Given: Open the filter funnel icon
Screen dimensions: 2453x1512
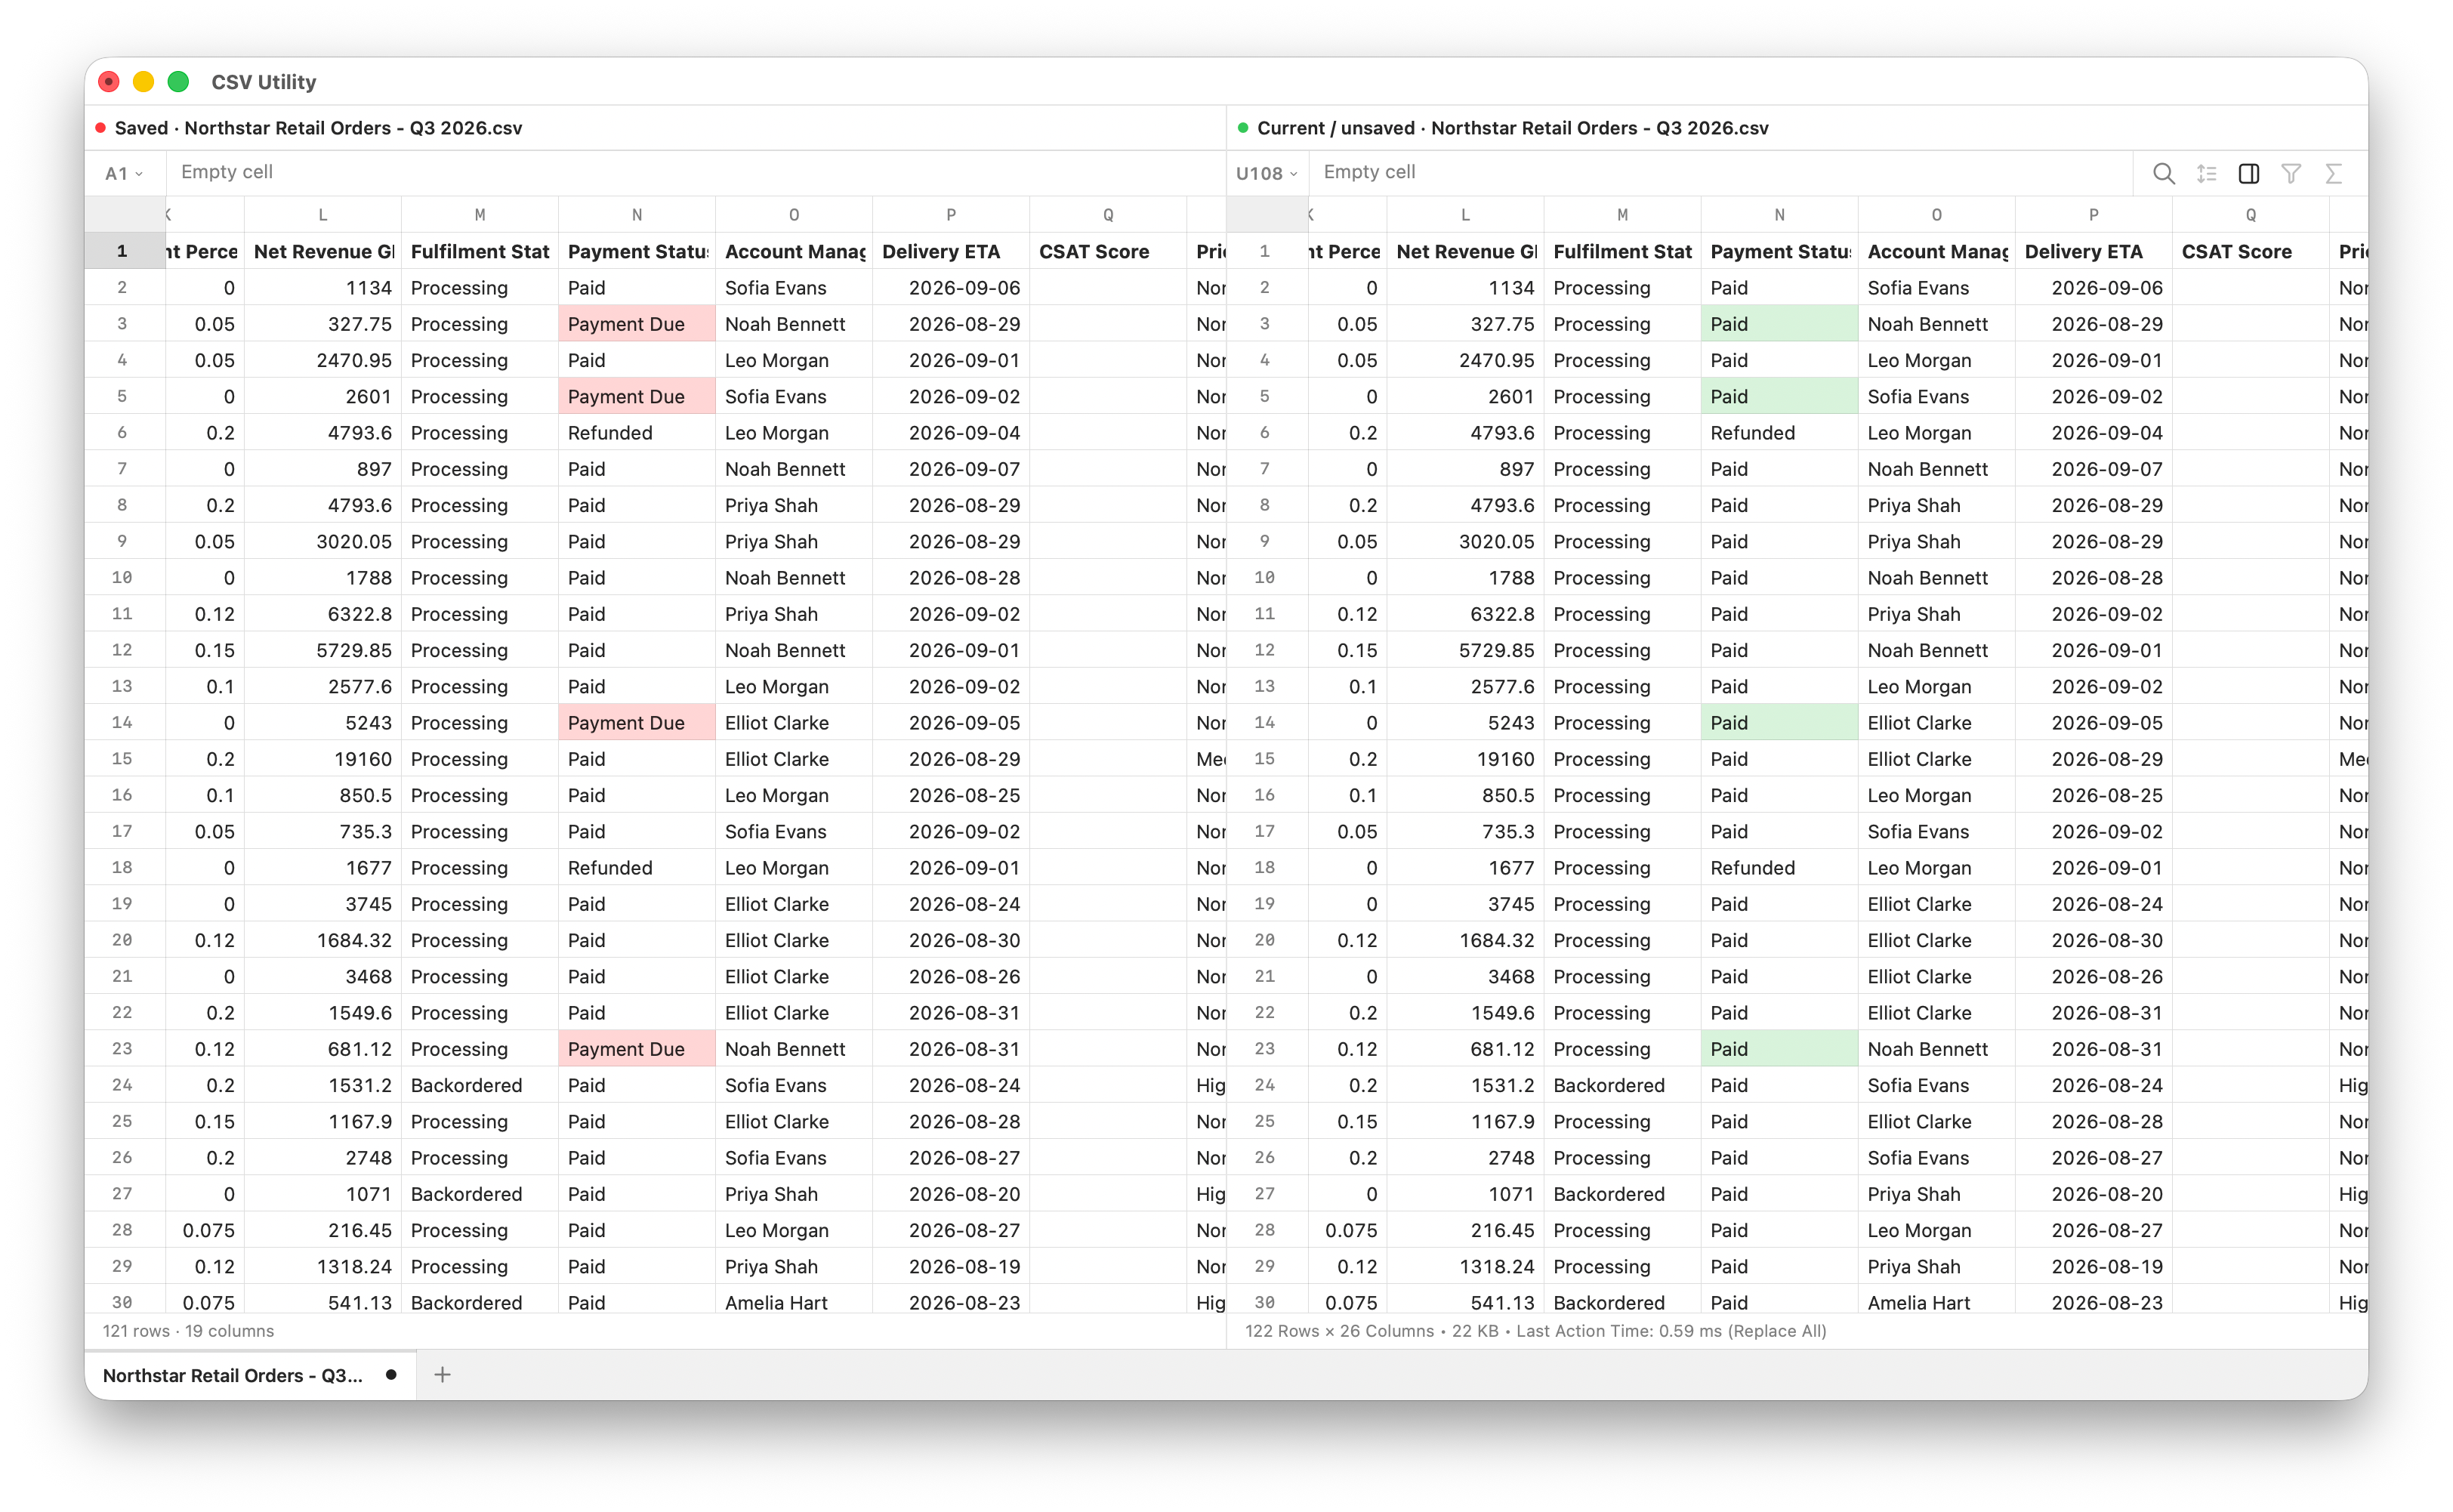Looking at the screenshot, I should tap(2291, 173).
